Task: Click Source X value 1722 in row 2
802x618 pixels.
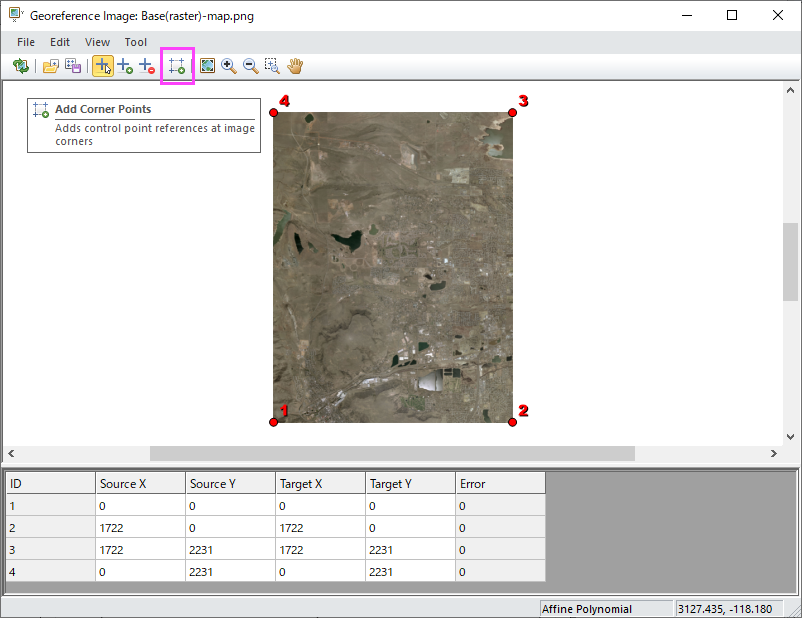Action: tap(141, 528)
